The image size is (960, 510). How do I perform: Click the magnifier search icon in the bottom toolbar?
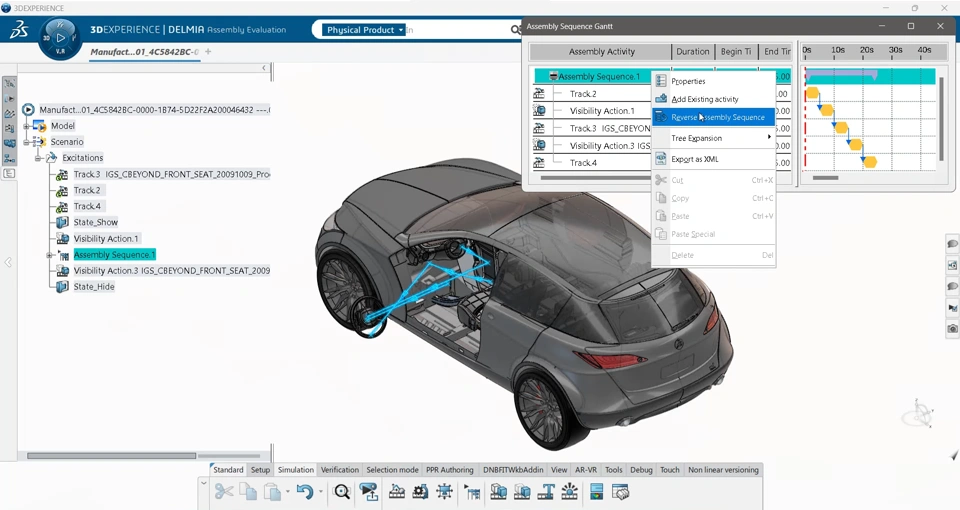point(342,491)
